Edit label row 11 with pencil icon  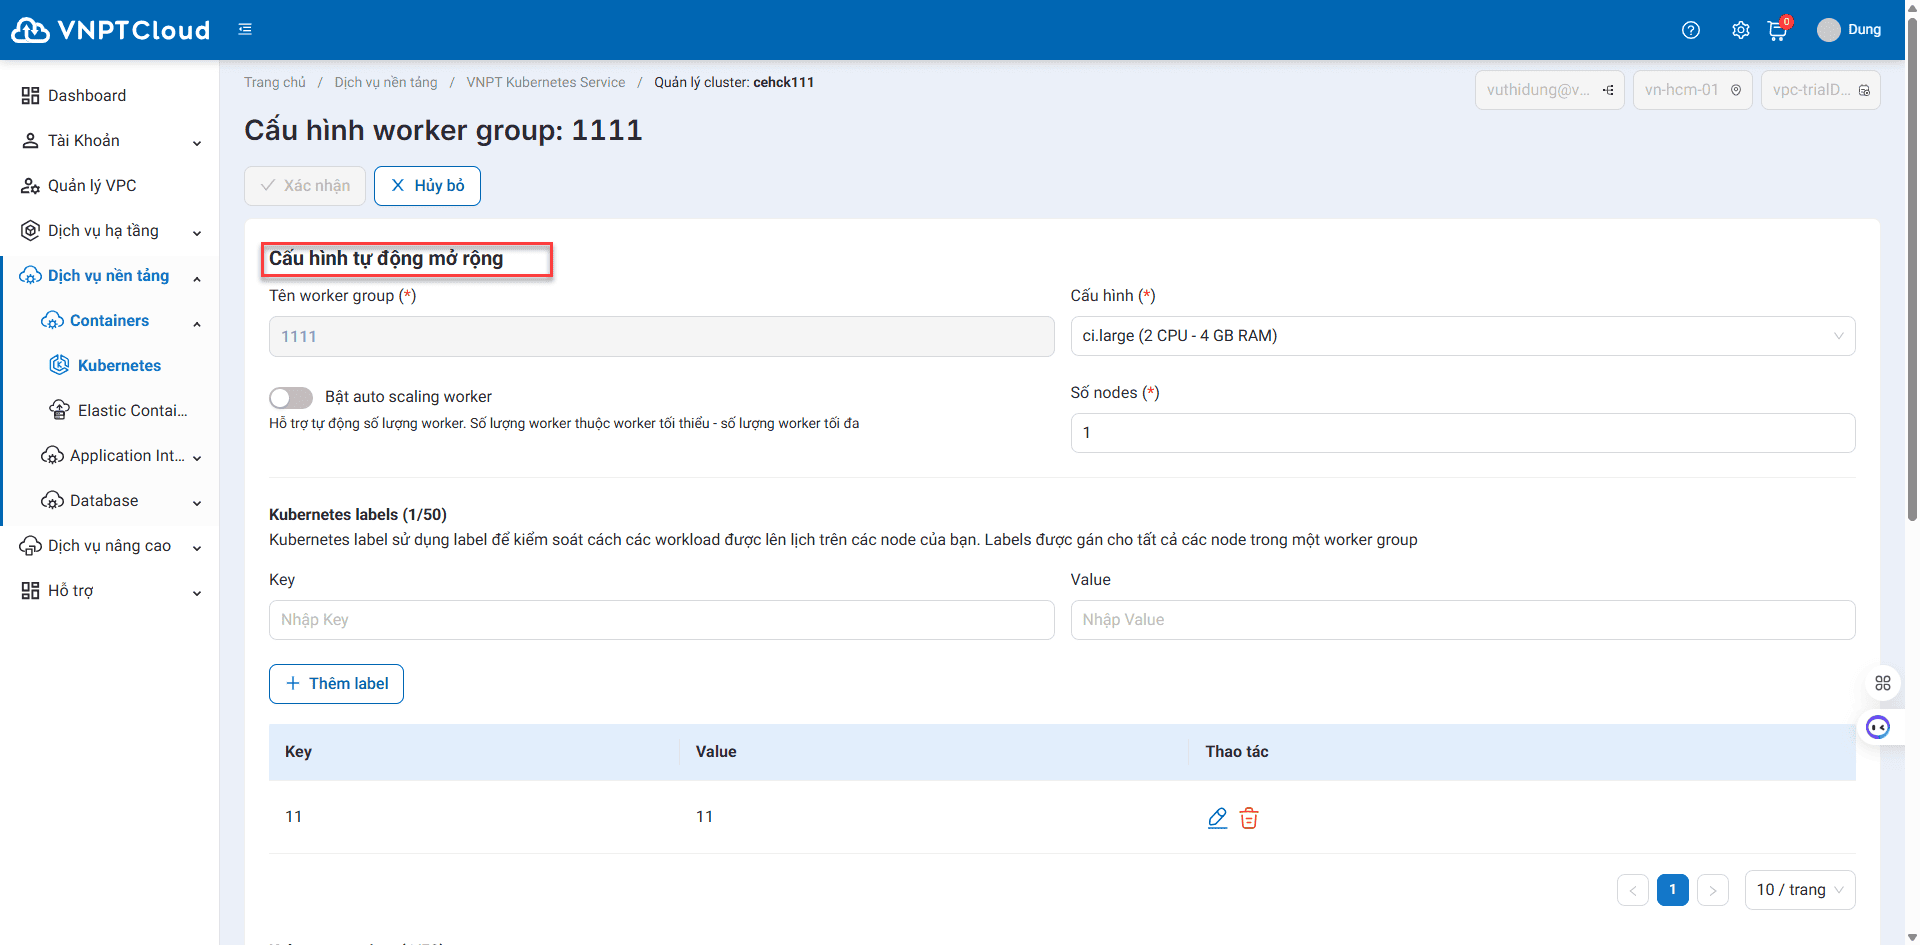[1217, 818]
